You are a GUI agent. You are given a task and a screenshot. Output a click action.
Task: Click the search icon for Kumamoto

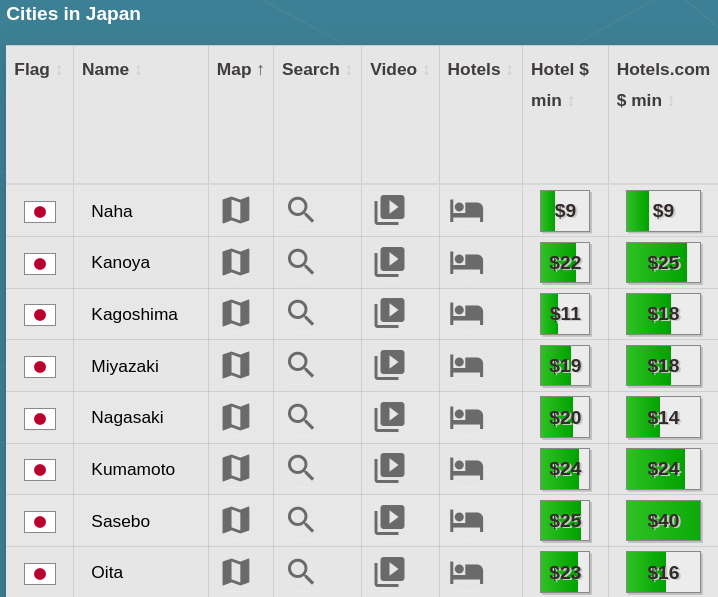pos(301,468)
